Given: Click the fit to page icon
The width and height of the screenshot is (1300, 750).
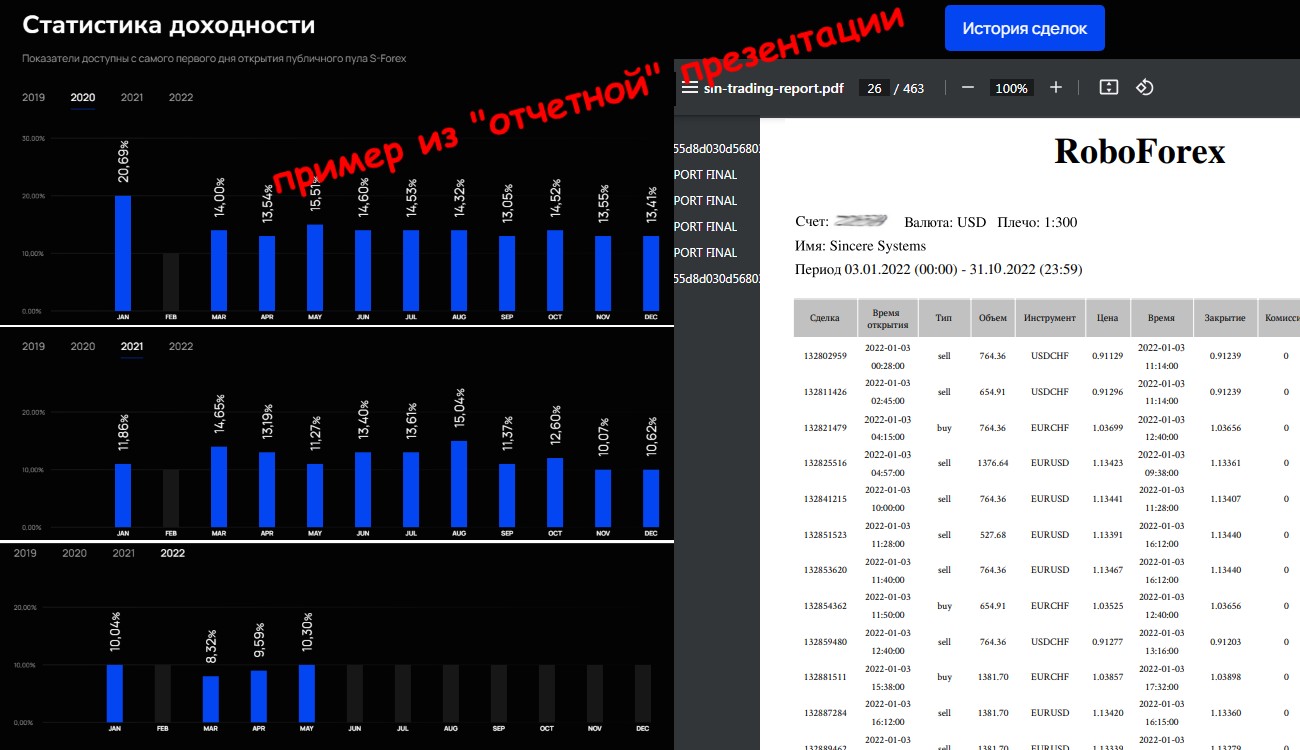Looking at the screenshot, I should click(x=1108, y=88).
